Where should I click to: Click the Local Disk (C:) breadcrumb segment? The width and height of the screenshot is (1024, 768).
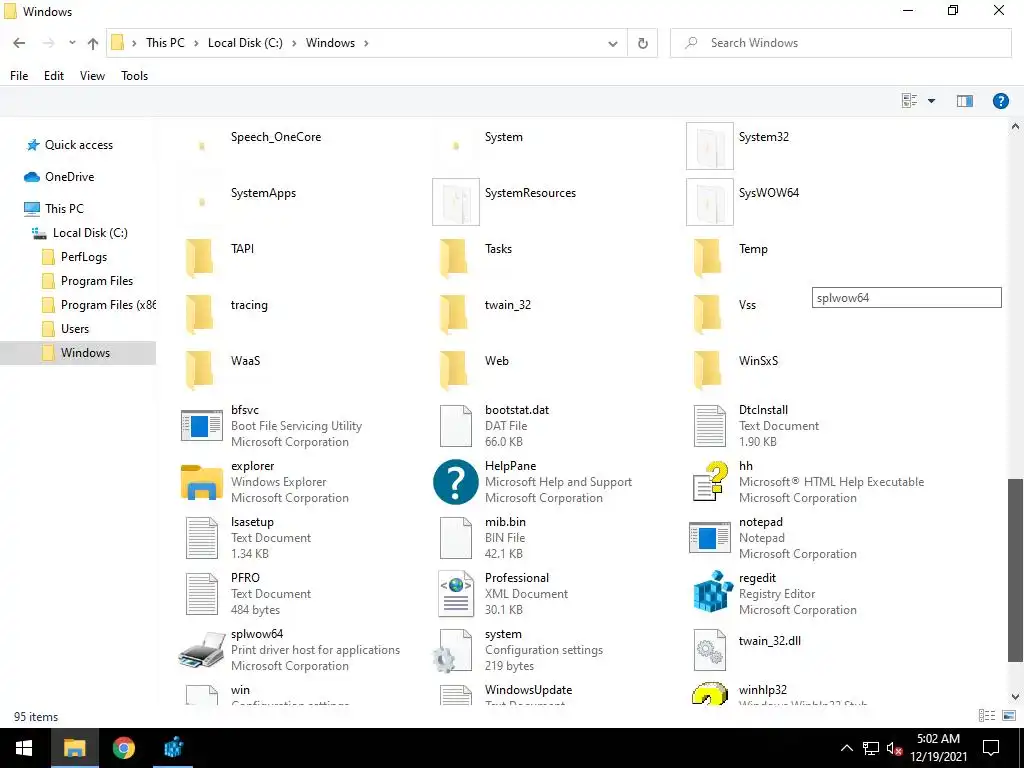click(x=245, y=43)
